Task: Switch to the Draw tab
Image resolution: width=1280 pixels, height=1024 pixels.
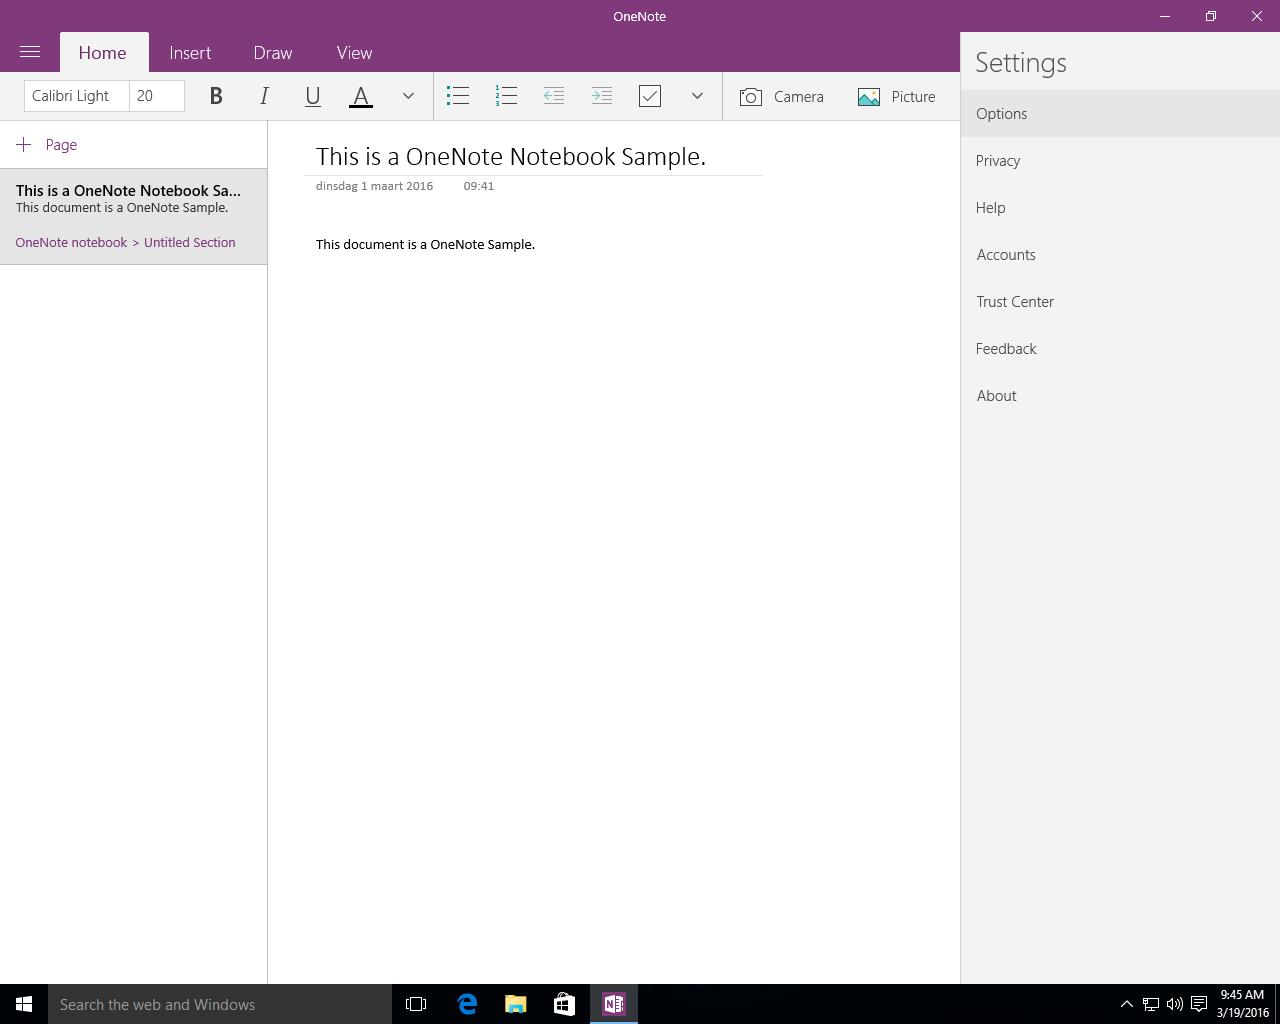Action: pyautogui.click(x=273, y=52)
